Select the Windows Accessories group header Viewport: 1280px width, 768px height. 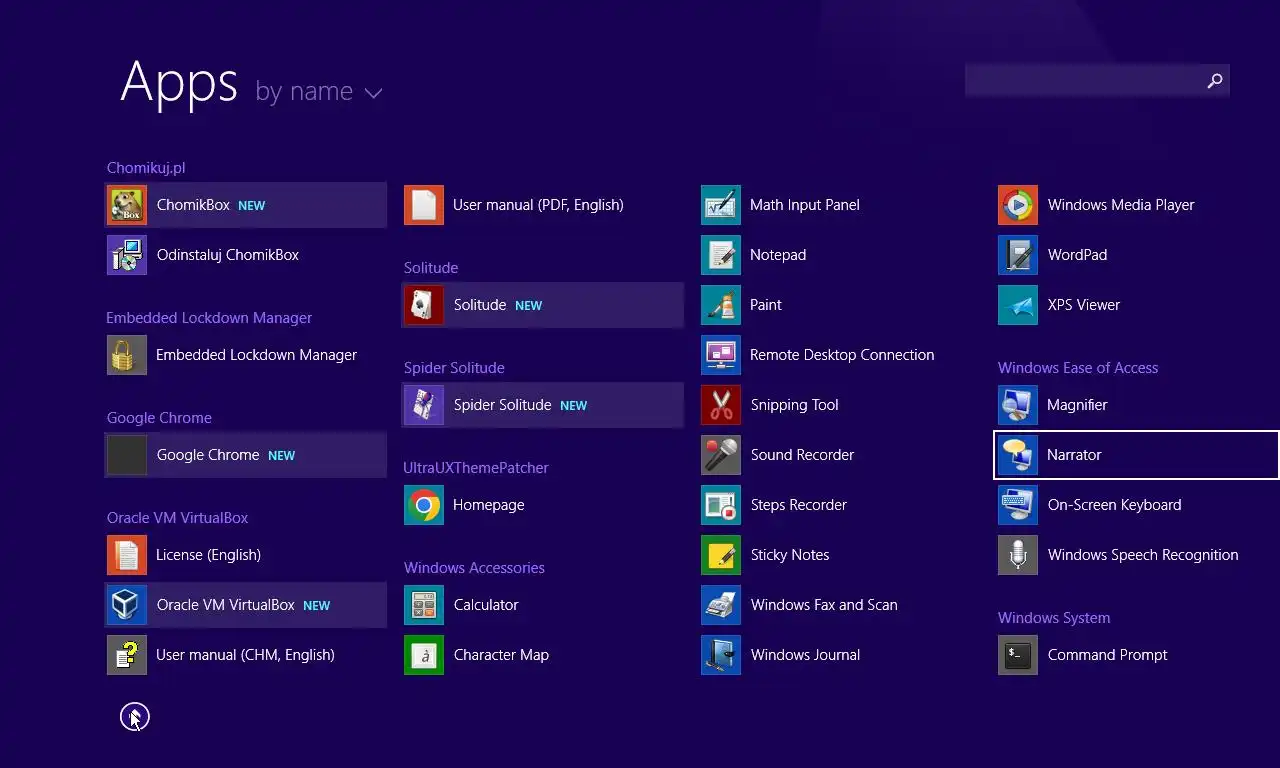coord(474,568)
